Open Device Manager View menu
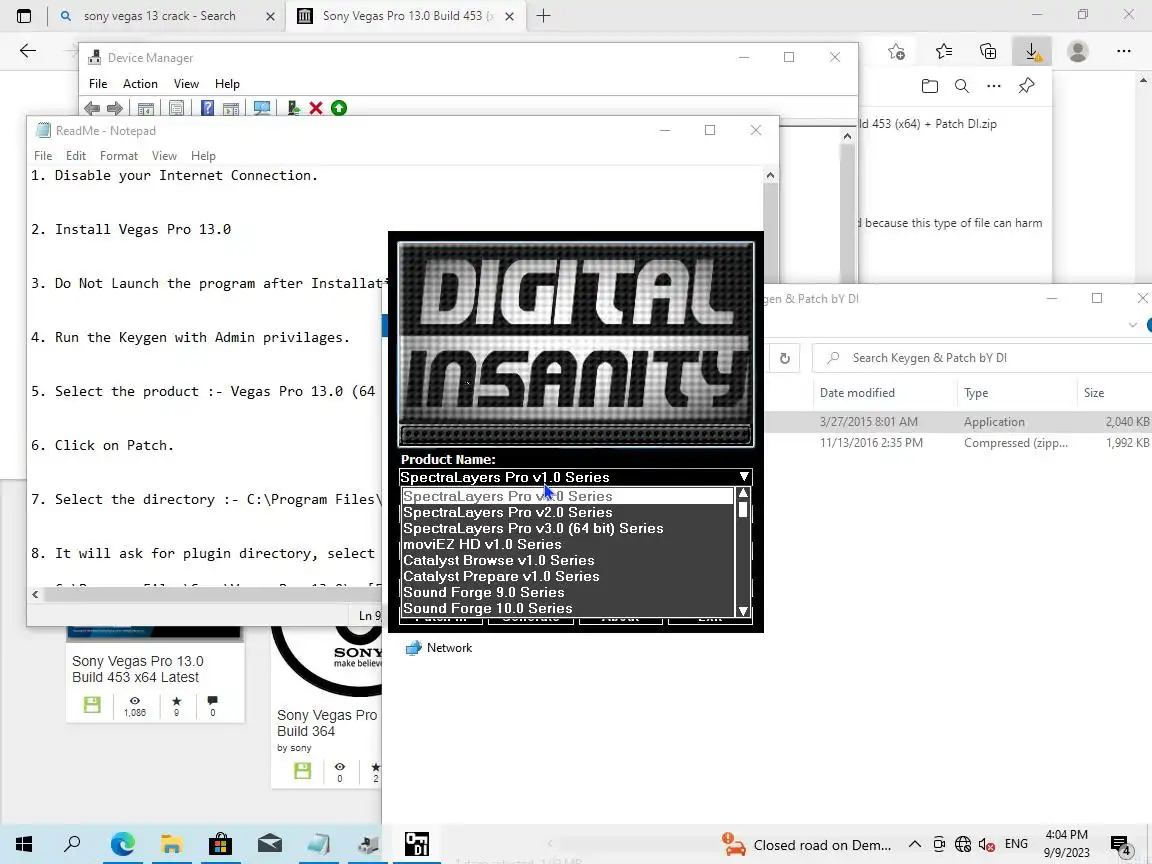Image resolution: width=1152 pixels, height=864 pixels. pos(187,84)
